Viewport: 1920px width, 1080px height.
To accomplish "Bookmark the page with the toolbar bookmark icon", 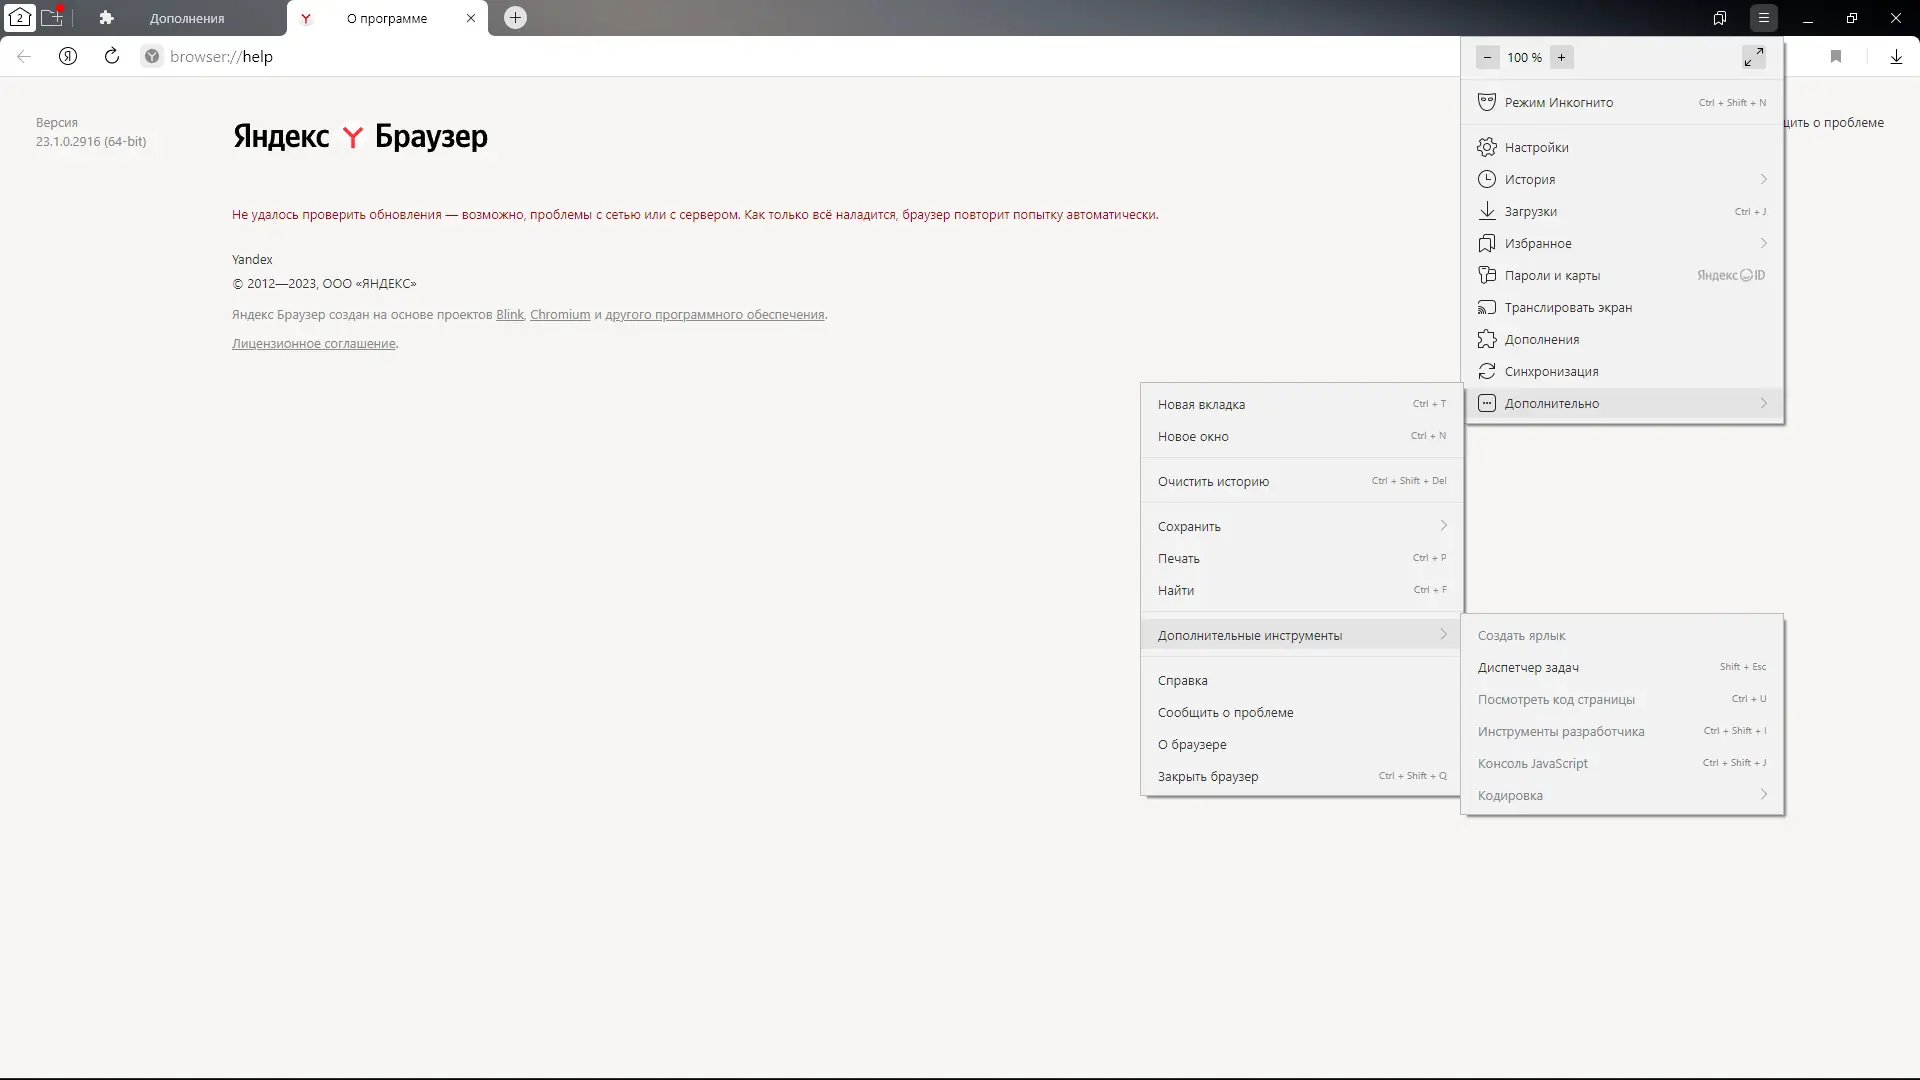I will (1836, 56).
